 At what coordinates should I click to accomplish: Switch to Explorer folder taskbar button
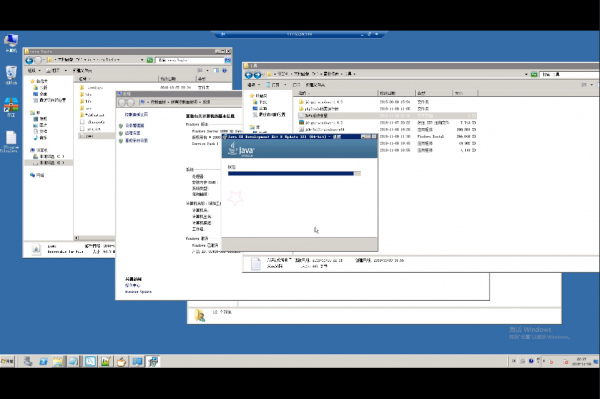(x=58, y=361)
